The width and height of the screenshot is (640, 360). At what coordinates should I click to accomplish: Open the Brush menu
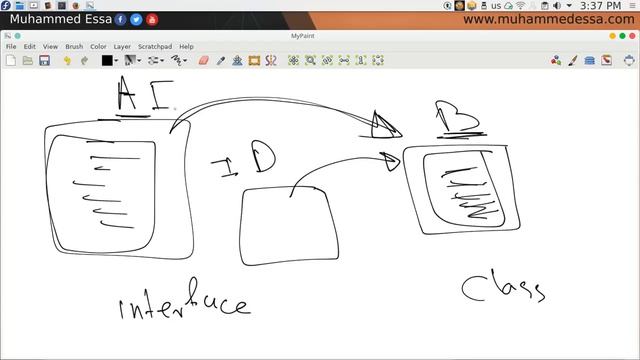pos(74,47)
